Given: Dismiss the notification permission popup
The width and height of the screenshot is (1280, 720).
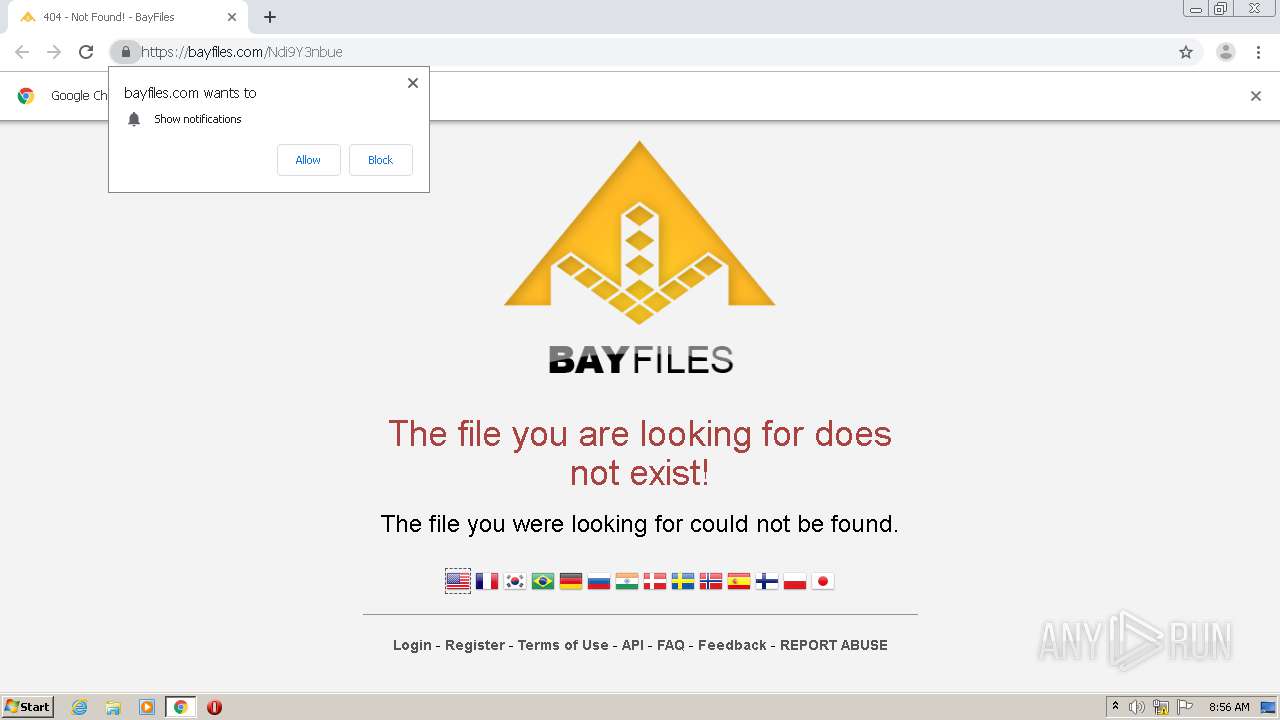Looking at the screenshot, I should [413, 83].
